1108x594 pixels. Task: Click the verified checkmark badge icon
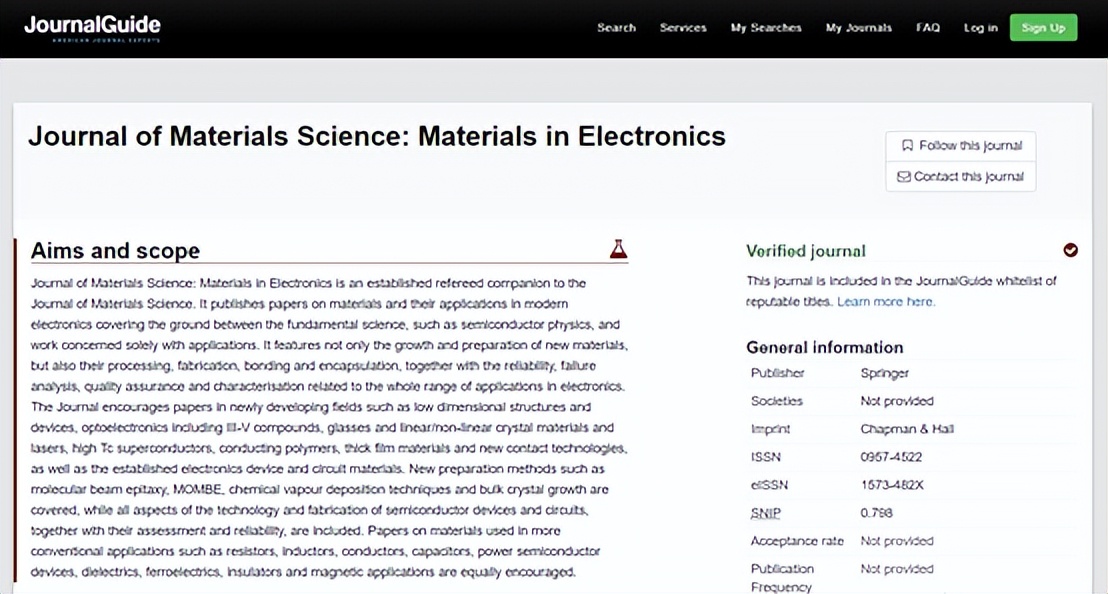tap(1071, 250)
